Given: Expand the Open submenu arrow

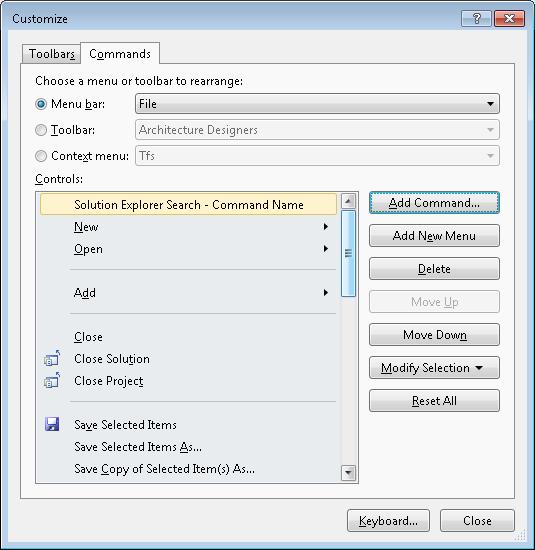Looking at the screenshot, I should [x=326, y=249].
